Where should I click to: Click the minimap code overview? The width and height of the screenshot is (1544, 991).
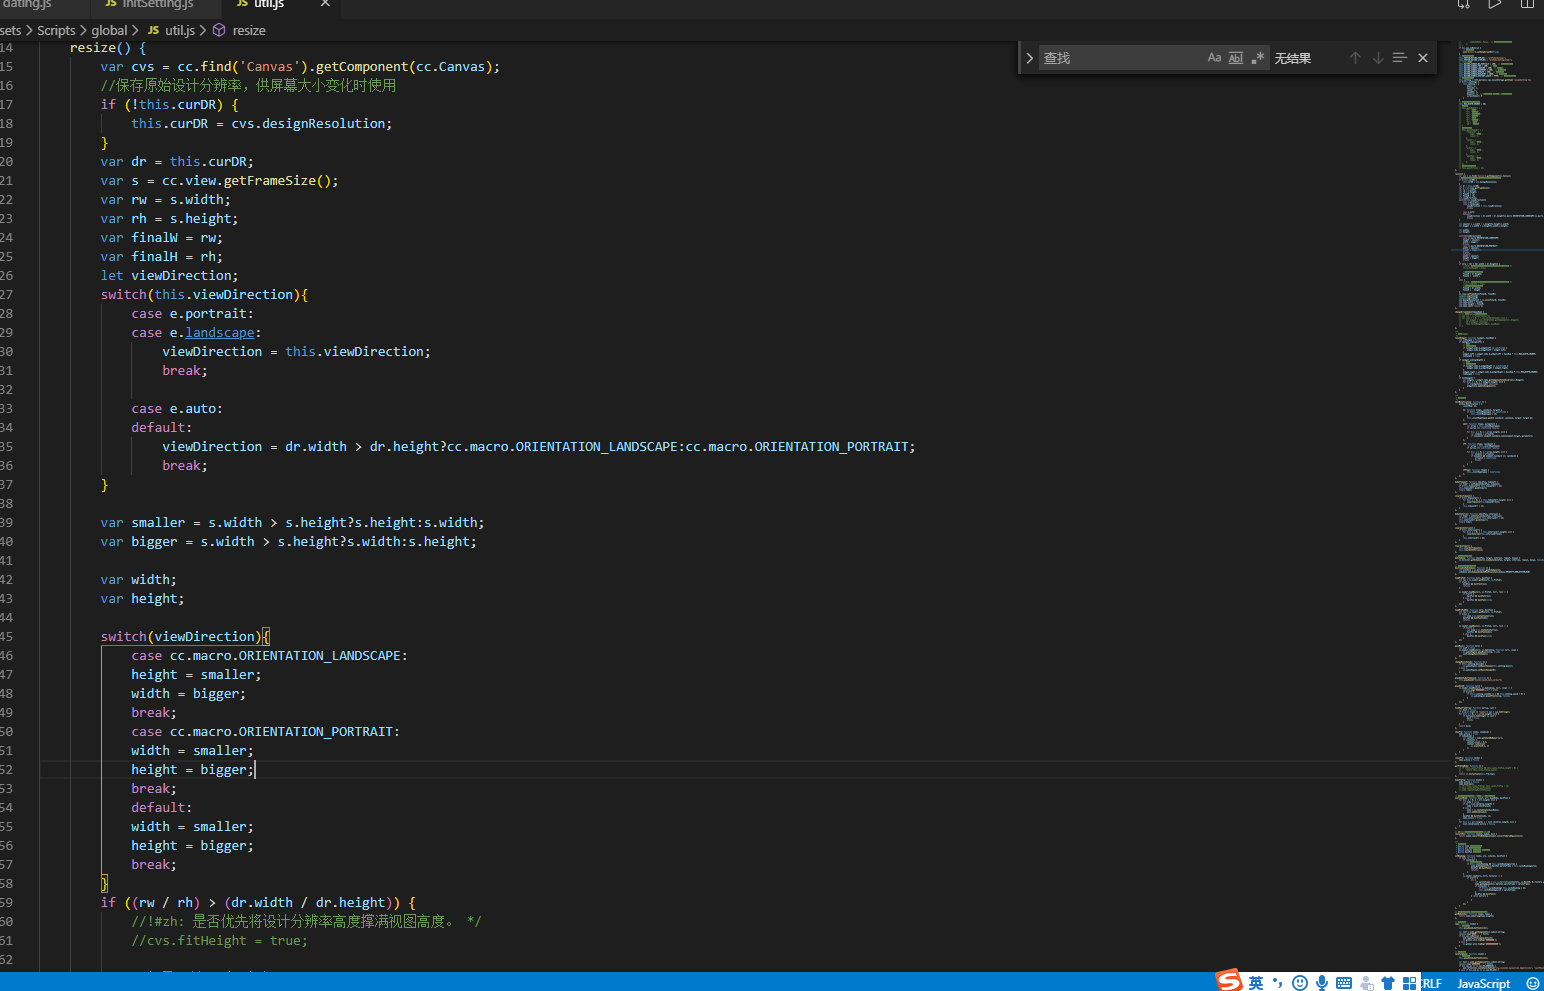(x=1497, y=505)
